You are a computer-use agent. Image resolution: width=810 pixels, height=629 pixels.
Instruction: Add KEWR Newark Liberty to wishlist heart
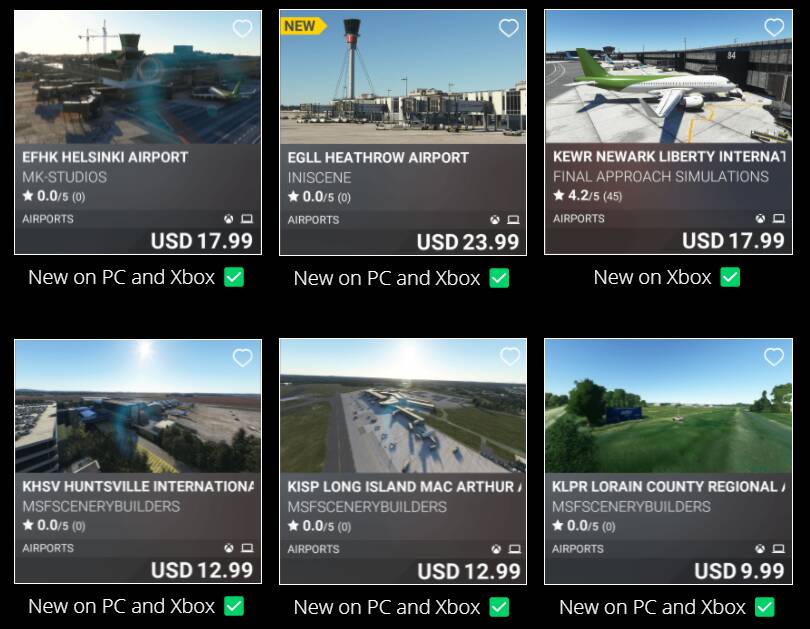[774, 27]
